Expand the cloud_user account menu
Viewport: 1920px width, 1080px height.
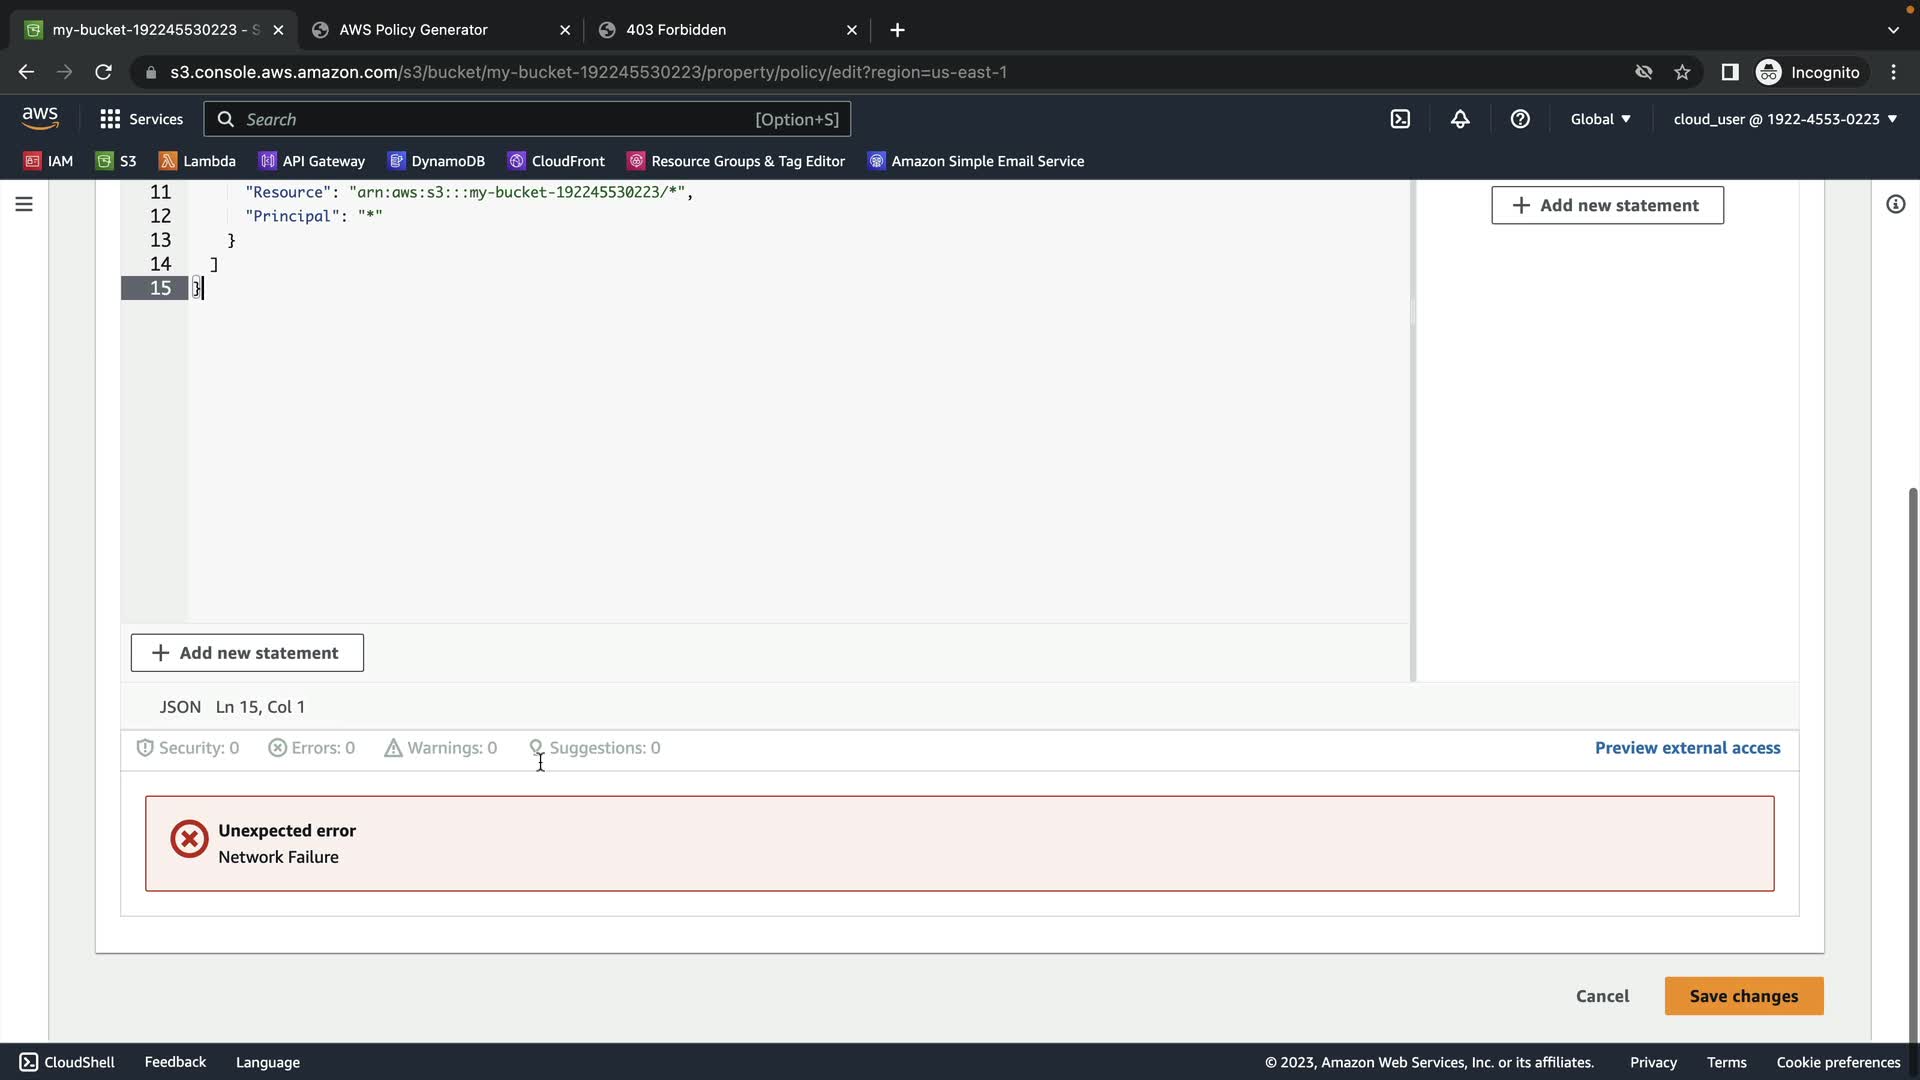click(1785, 119)
